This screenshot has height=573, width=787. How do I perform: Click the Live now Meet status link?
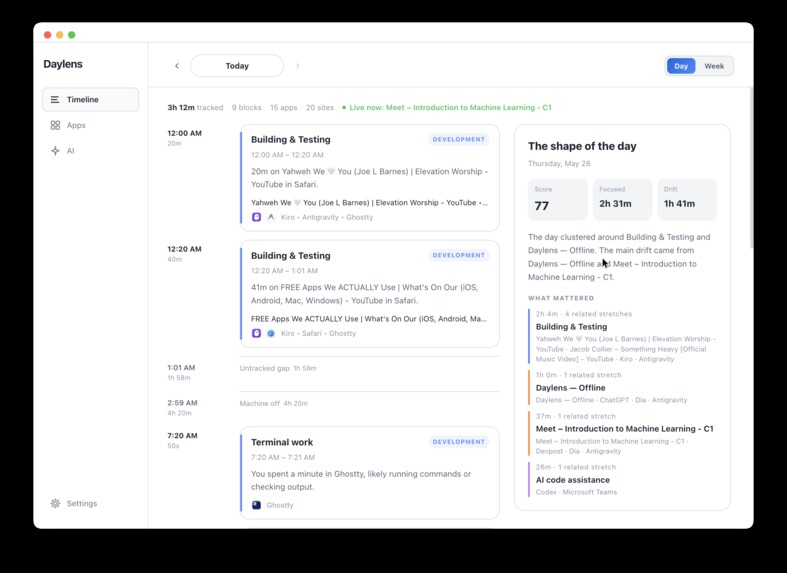(x=450, y=107)
